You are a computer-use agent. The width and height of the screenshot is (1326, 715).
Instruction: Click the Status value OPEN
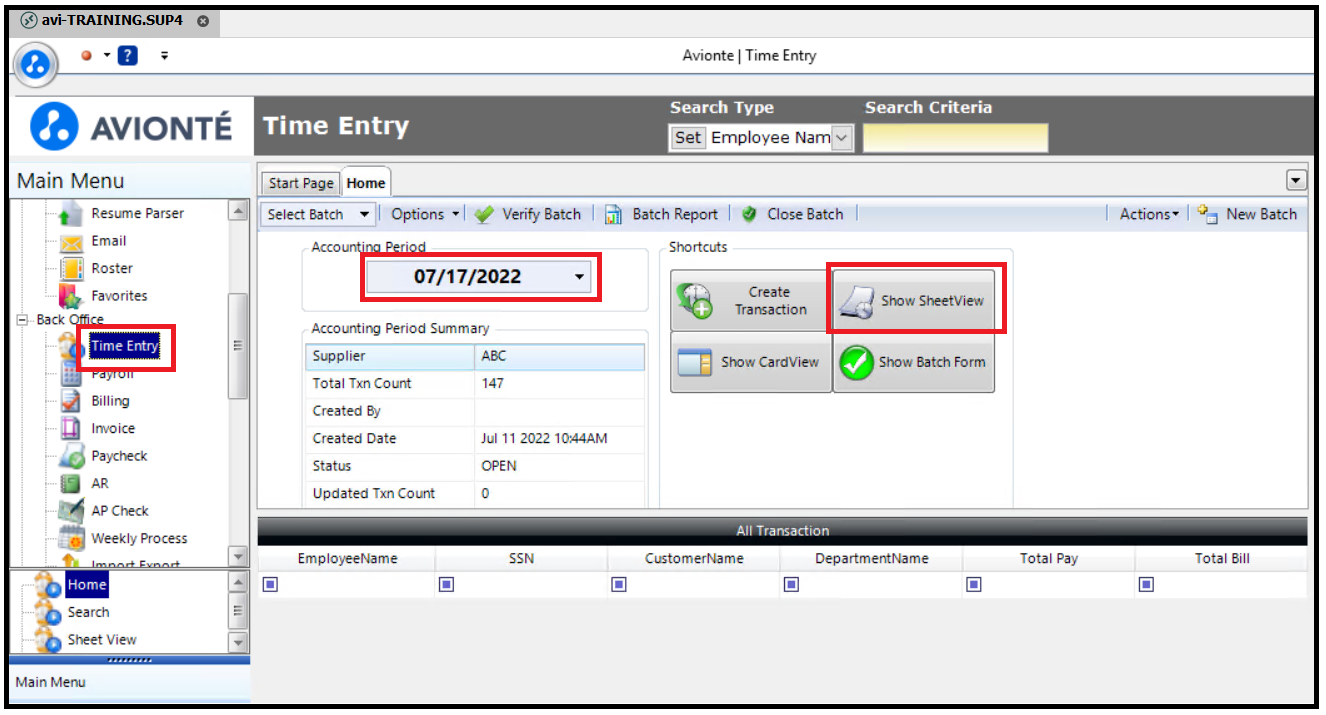[x=559, y=466]
